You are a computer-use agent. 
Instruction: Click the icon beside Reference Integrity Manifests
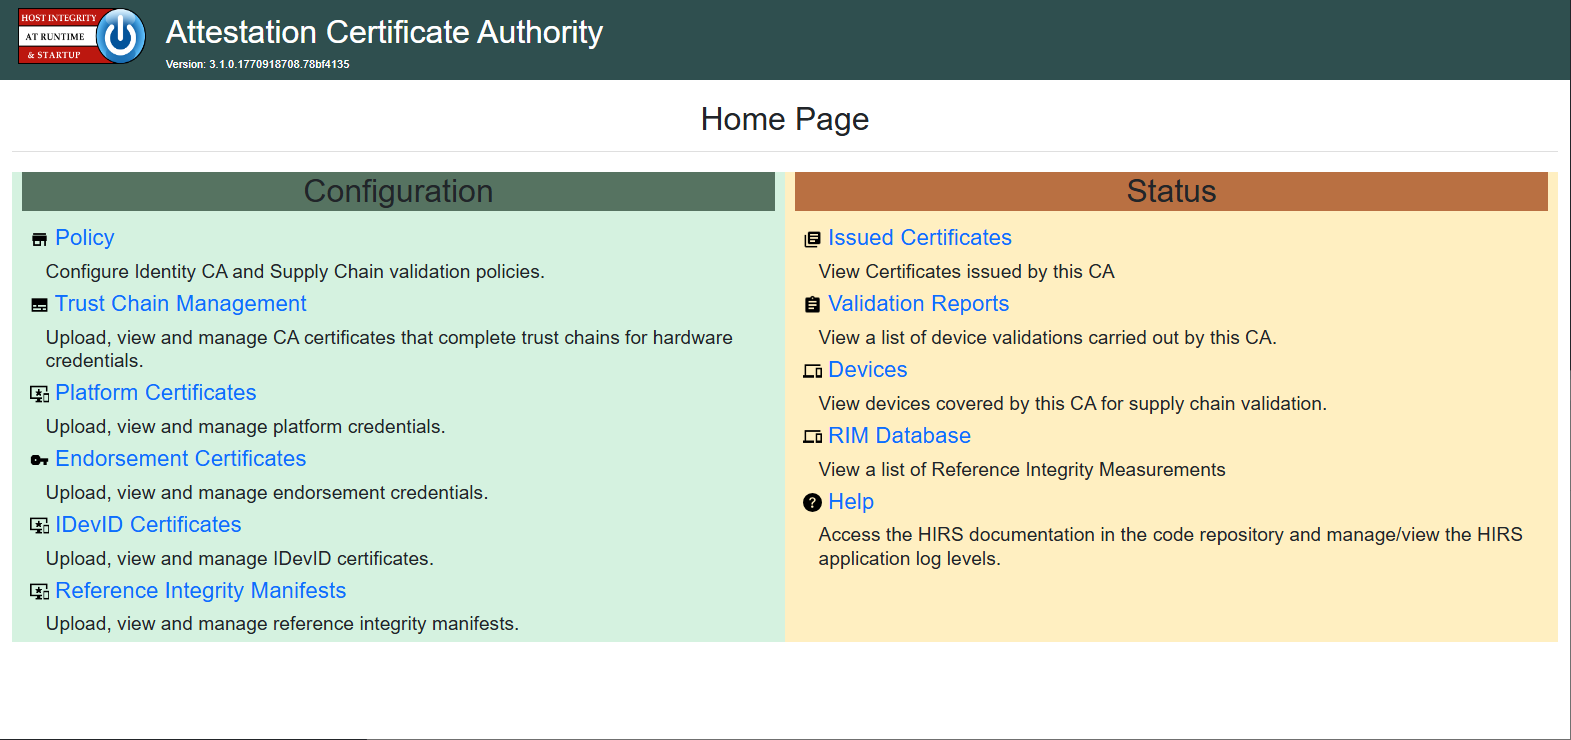click(x=39, y=592)
